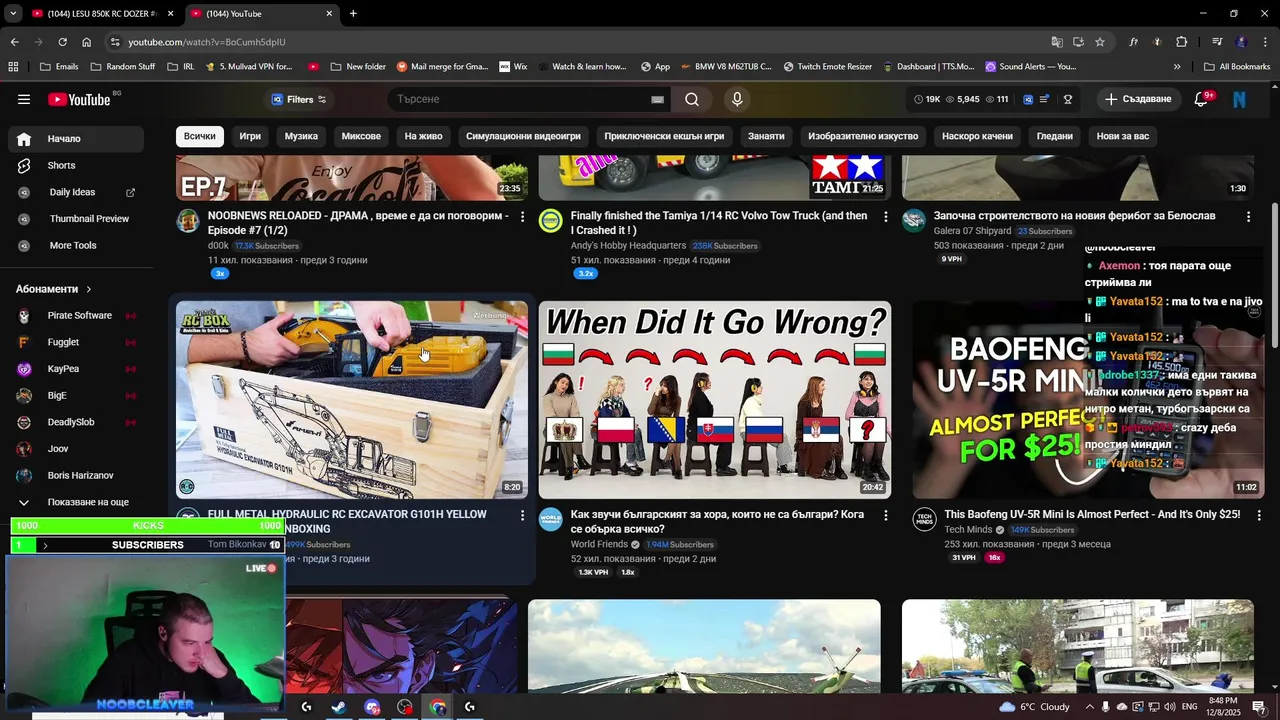Image resolution: width=1280 pixels, height=720 pixels.
Task: Select the Симулационни видеоигри chip
Action: 523,136
